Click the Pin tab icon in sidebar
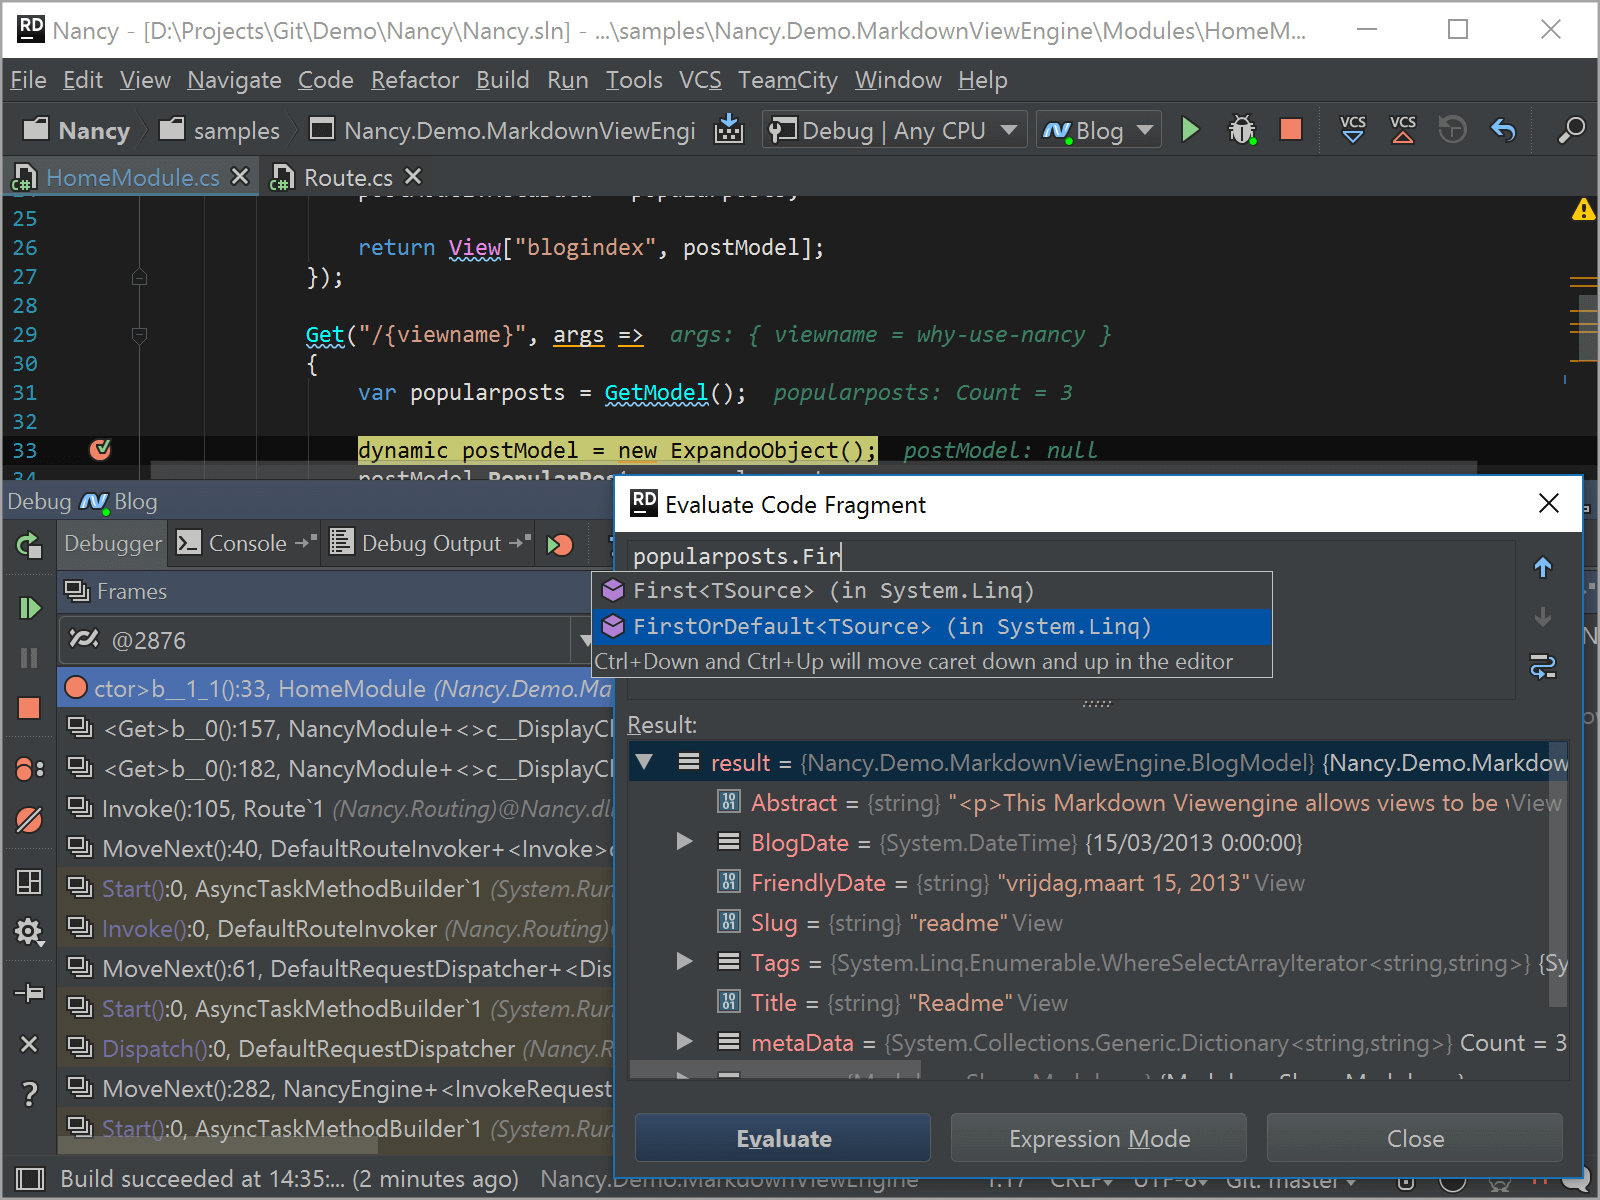 (x=29, y=993)
